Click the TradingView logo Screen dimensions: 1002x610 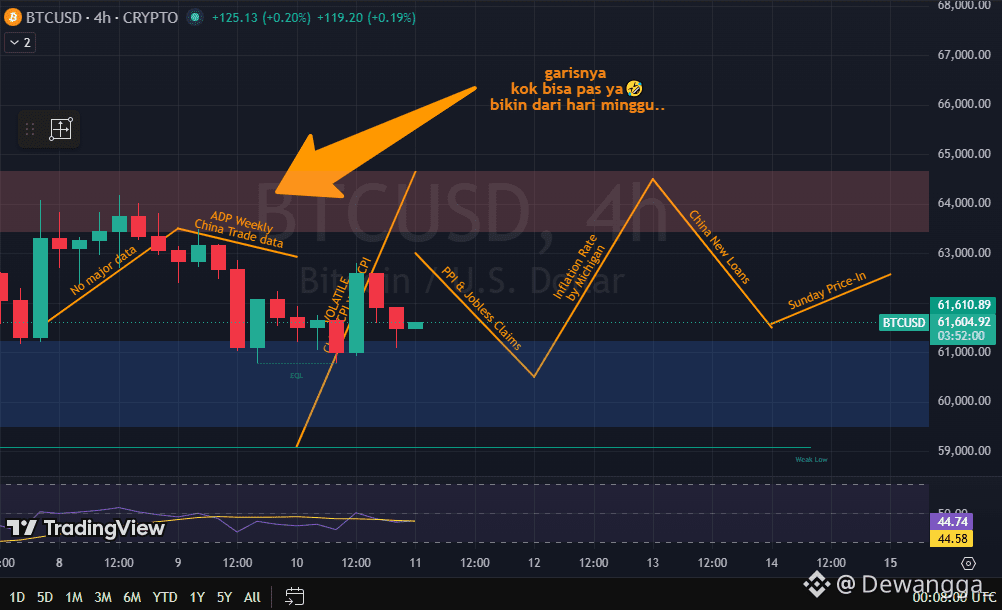[x=86, y=528]
